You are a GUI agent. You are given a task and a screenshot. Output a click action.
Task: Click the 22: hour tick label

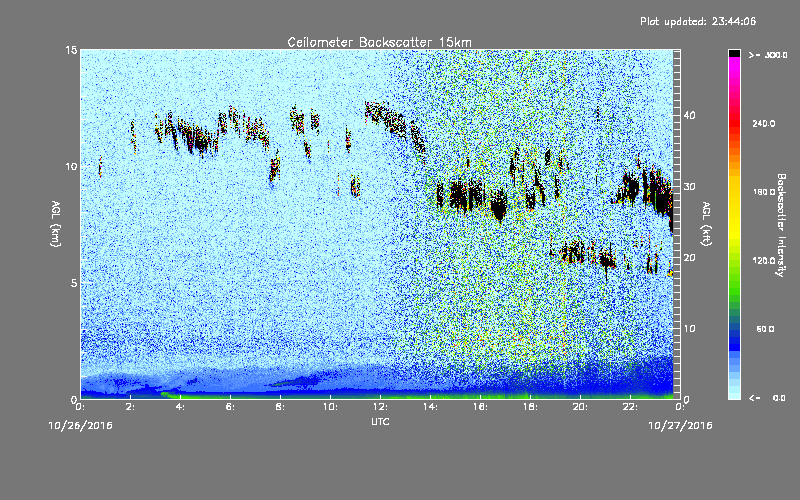pos(631,407)
